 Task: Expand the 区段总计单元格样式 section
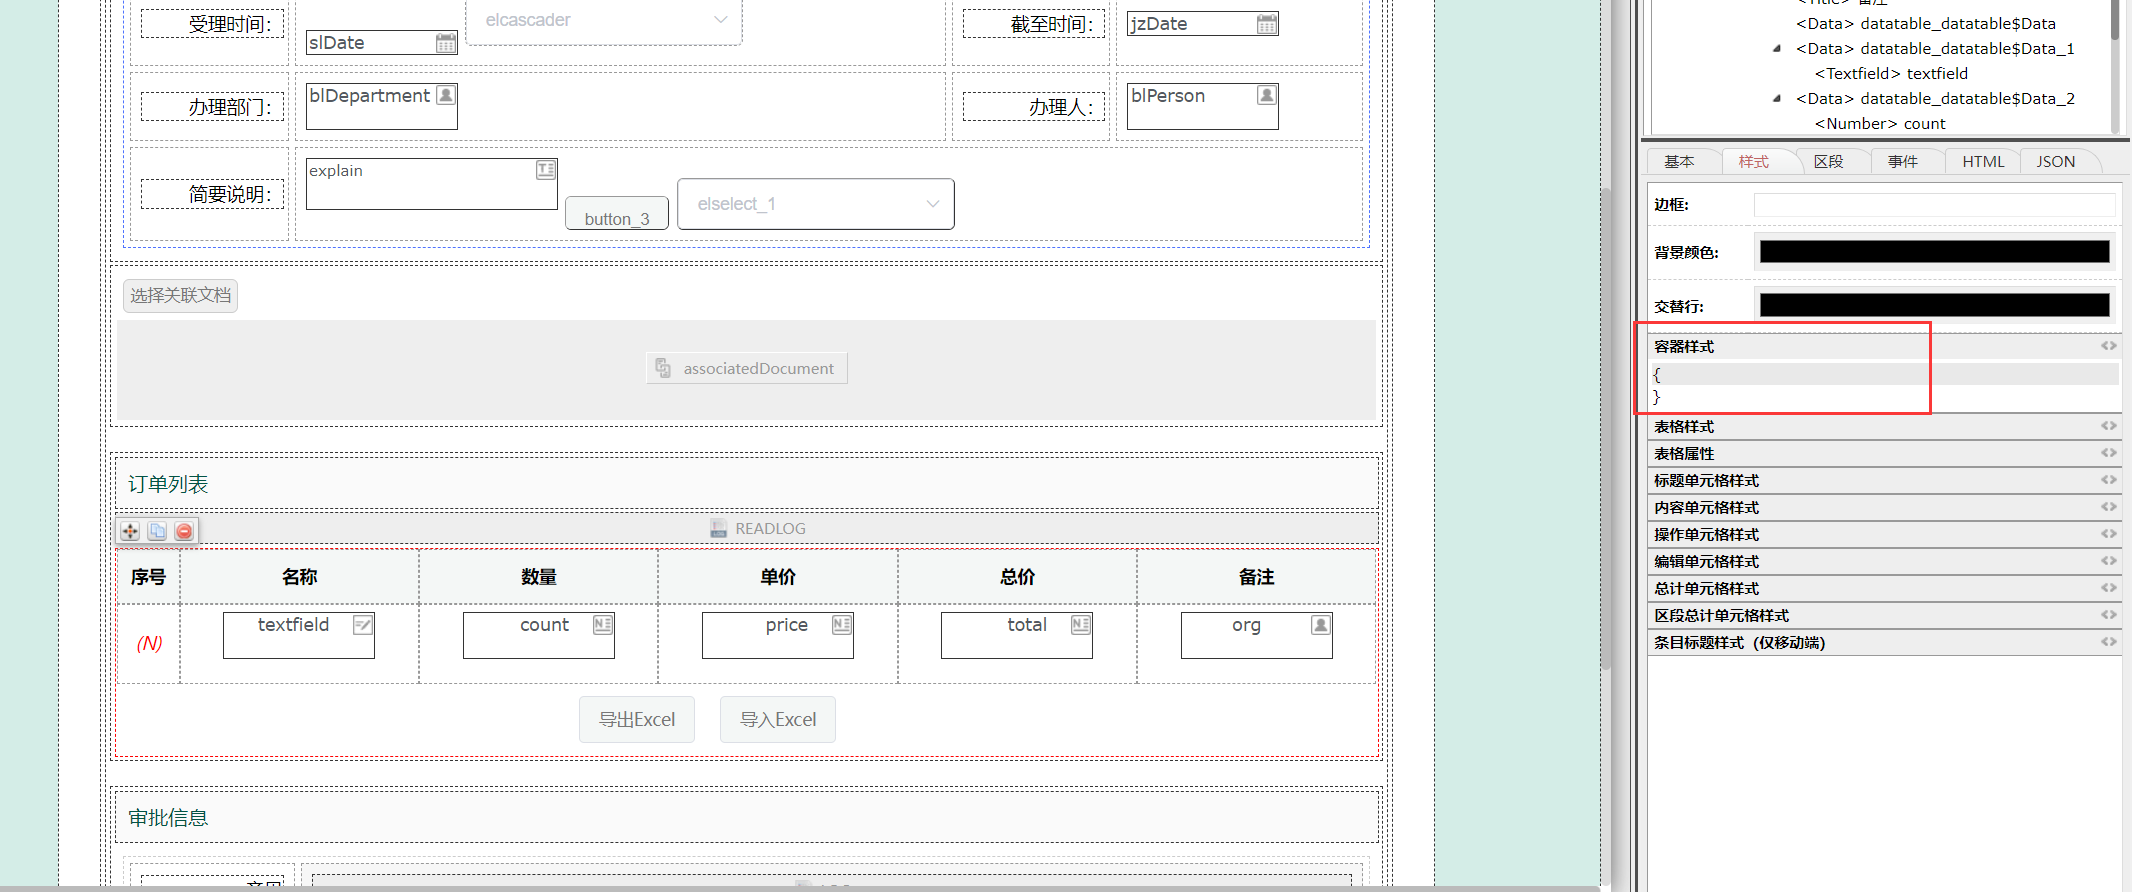tap(1884, 615)
